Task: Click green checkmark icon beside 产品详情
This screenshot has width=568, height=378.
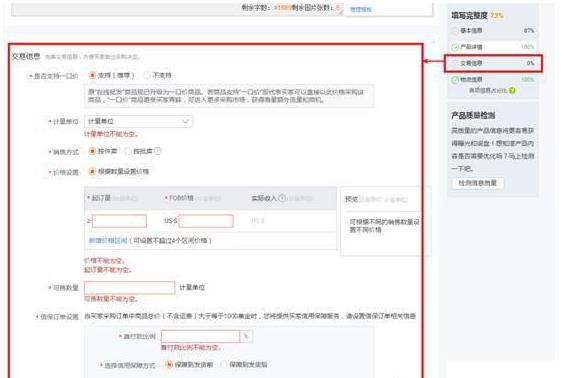Action: 455,47
